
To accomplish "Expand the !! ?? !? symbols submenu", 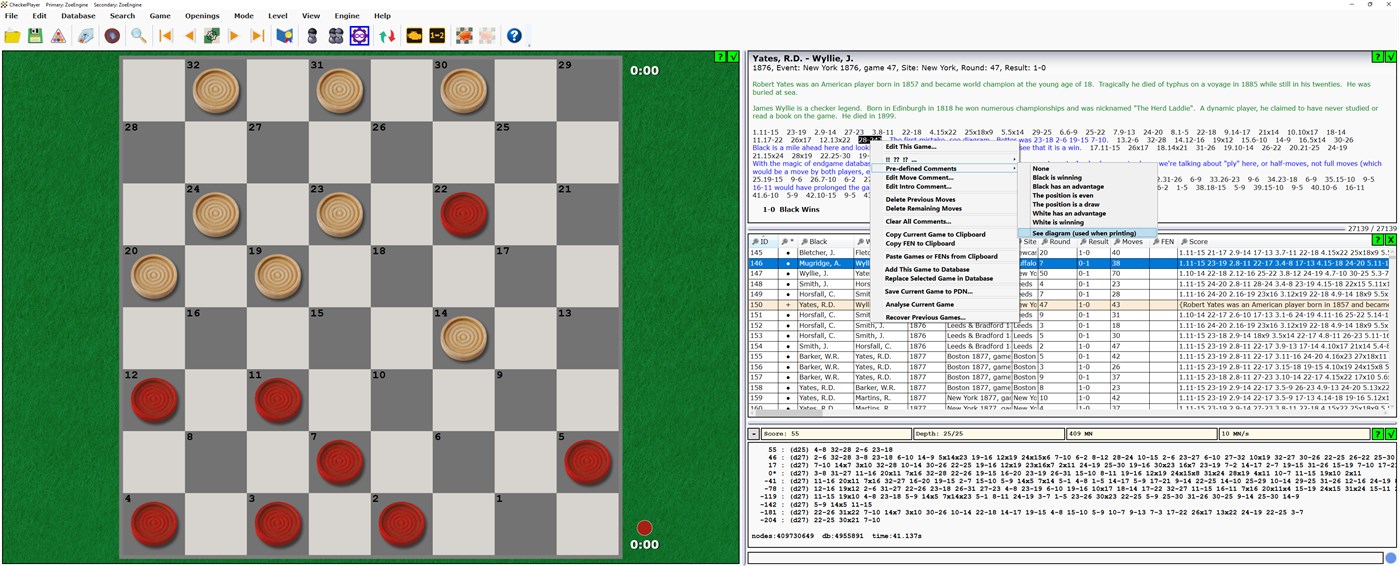I will [945, 160].
